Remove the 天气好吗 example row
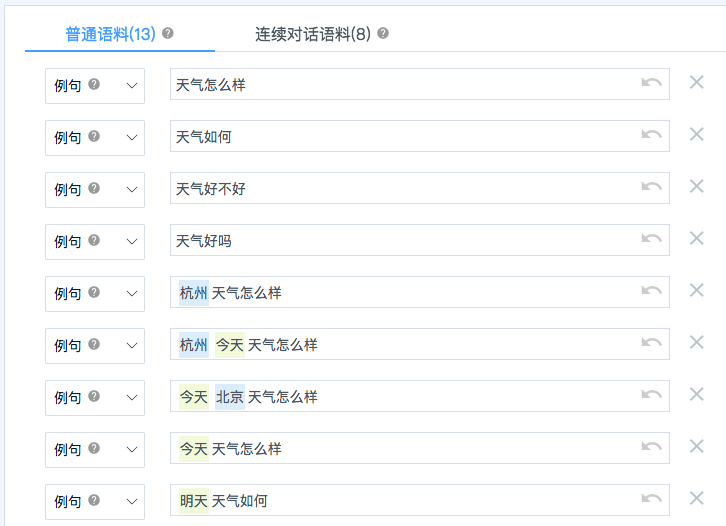 (697, 238)
